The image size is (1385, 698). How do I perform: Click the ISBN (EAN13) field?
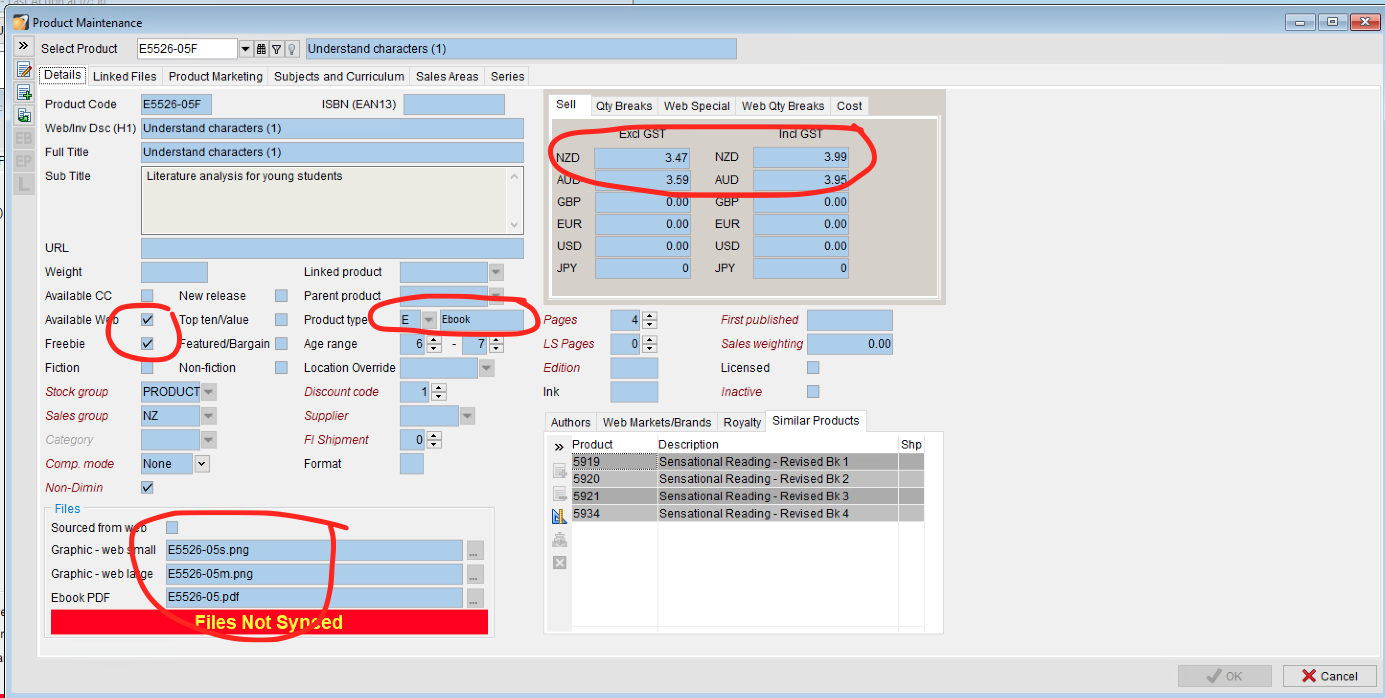[x=454, y=104]
